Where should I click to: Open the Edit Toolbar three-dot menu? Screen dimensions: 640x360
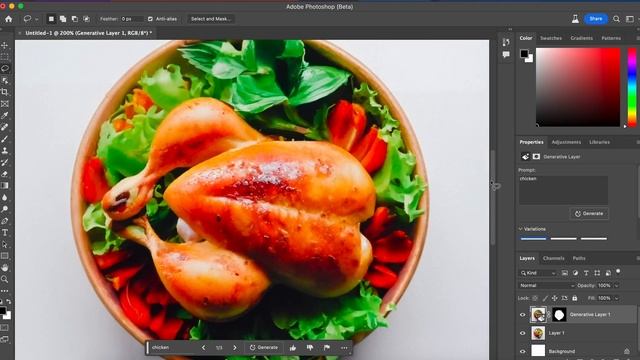point(5,291)
